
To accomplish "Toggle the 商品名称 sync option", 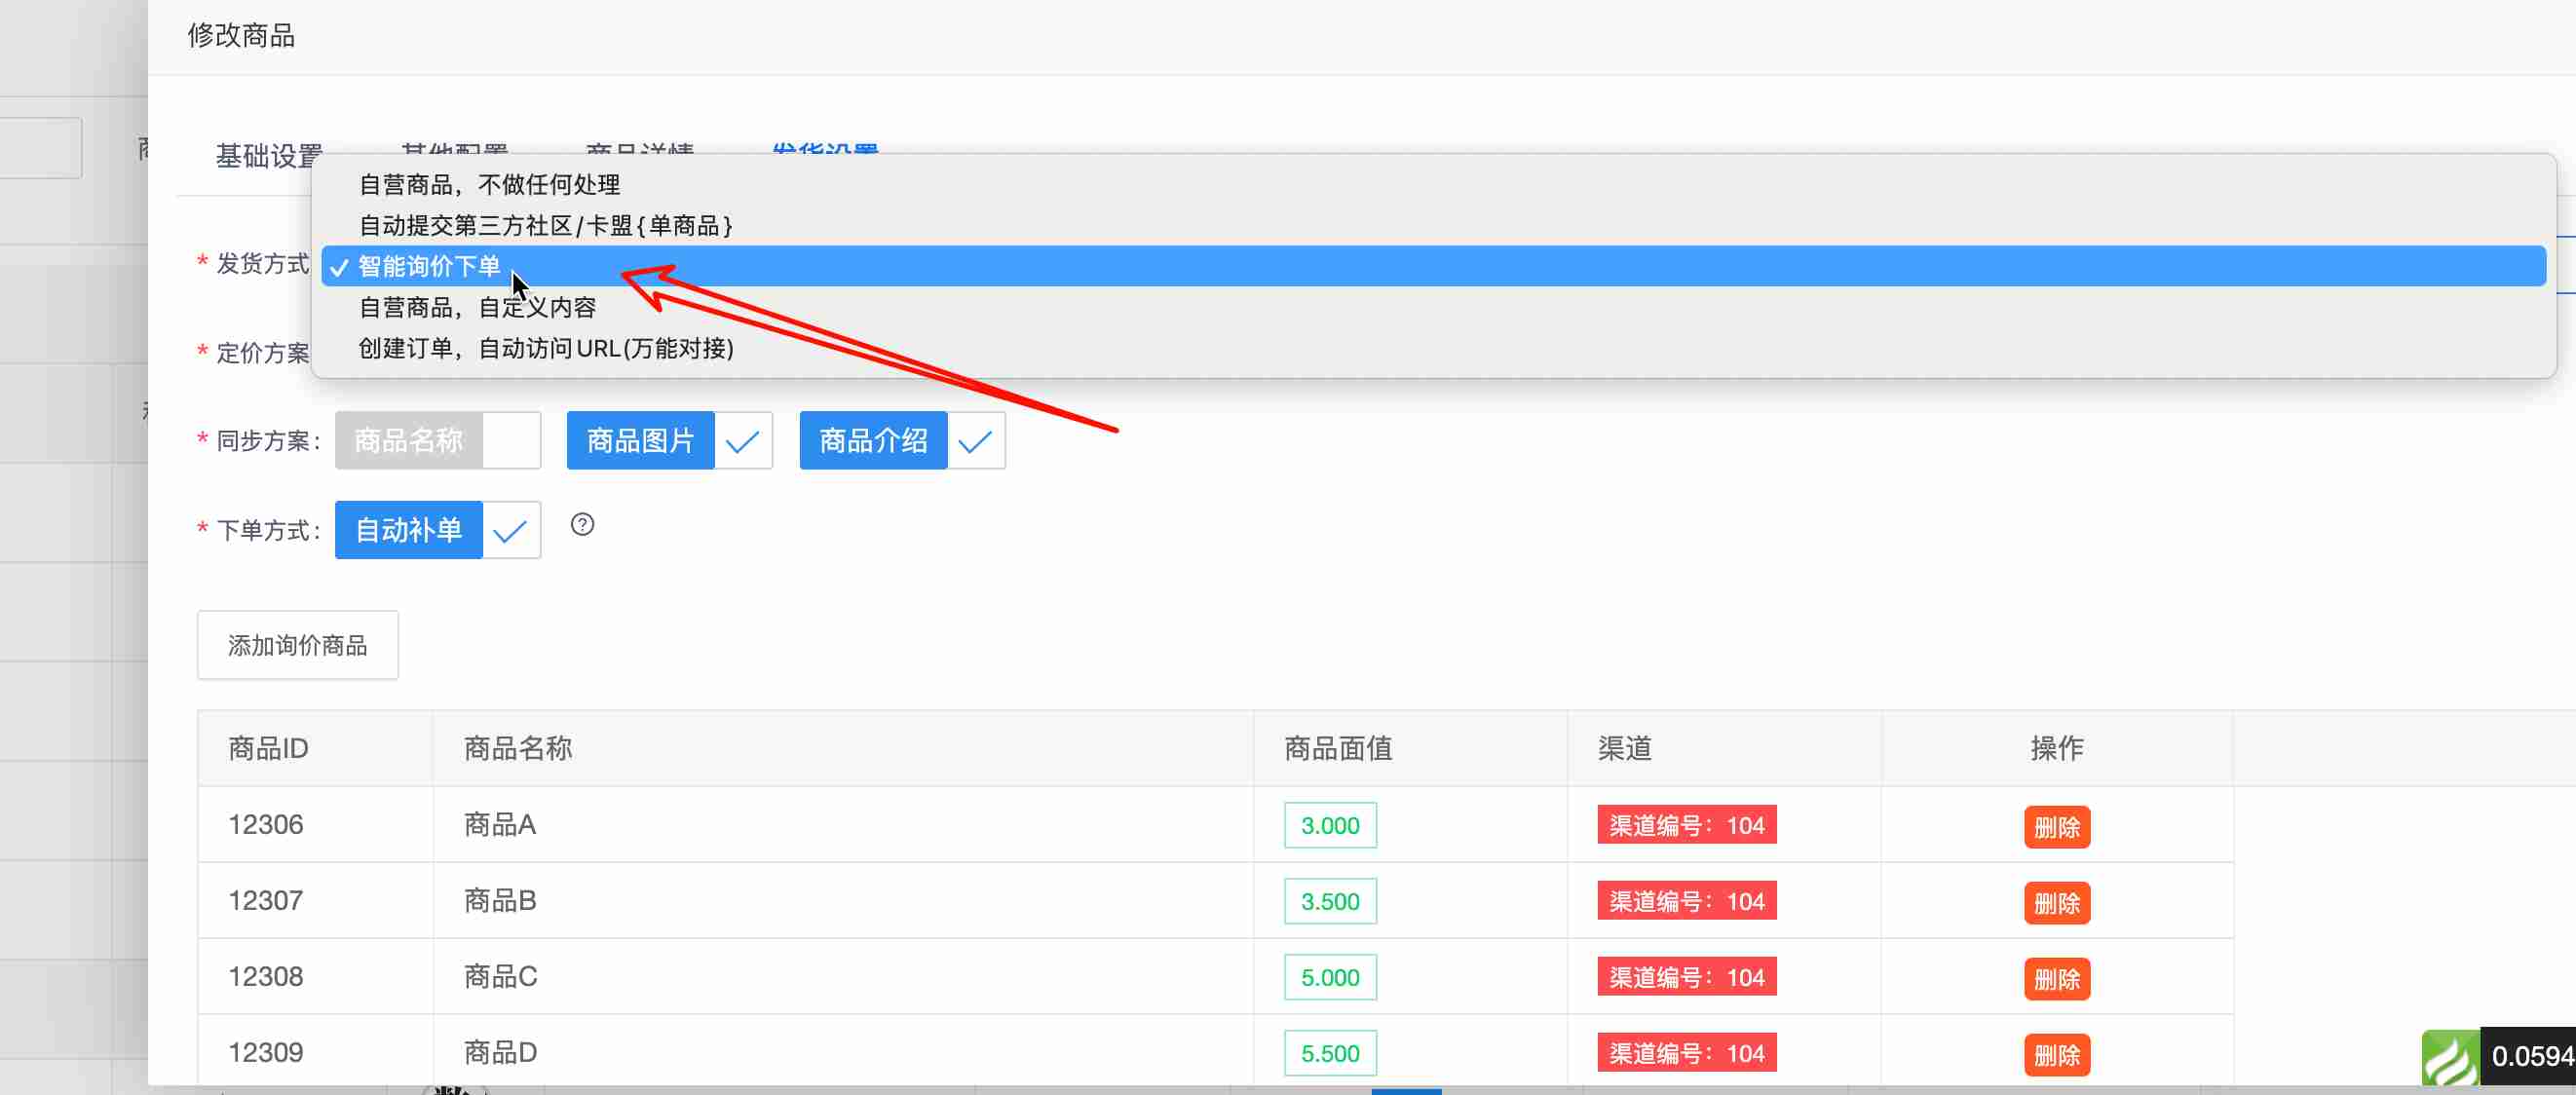I will 437,441.
